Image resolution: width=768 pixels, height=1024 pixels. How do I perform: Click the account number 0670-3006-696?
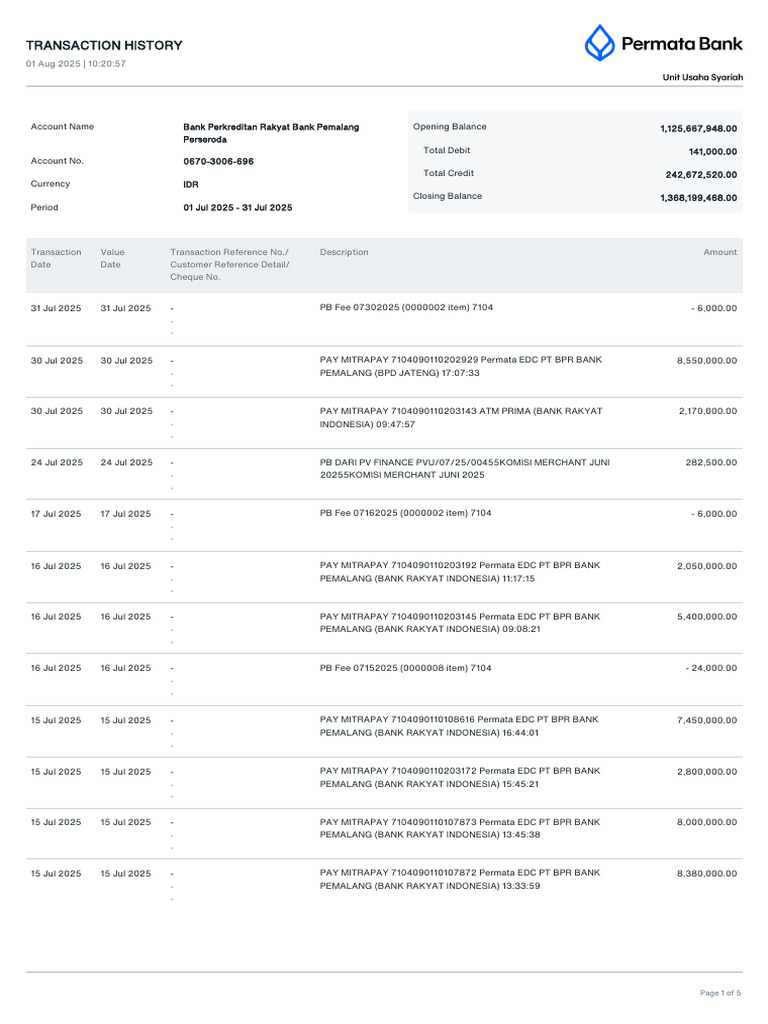(218, 161)
